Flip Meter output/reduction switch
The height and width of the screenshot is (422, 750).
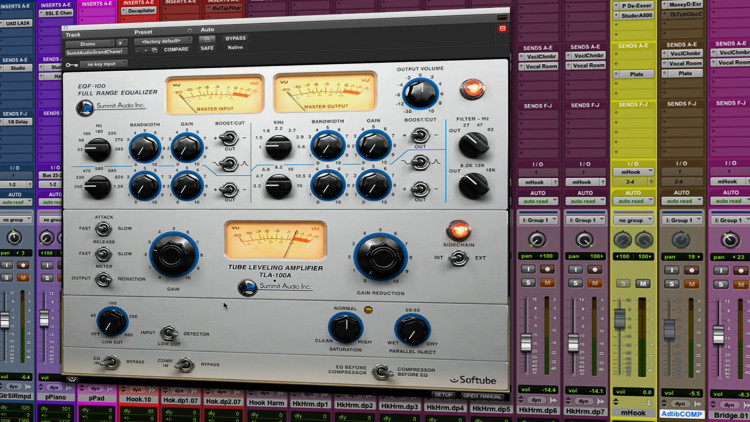click(103, 279)
